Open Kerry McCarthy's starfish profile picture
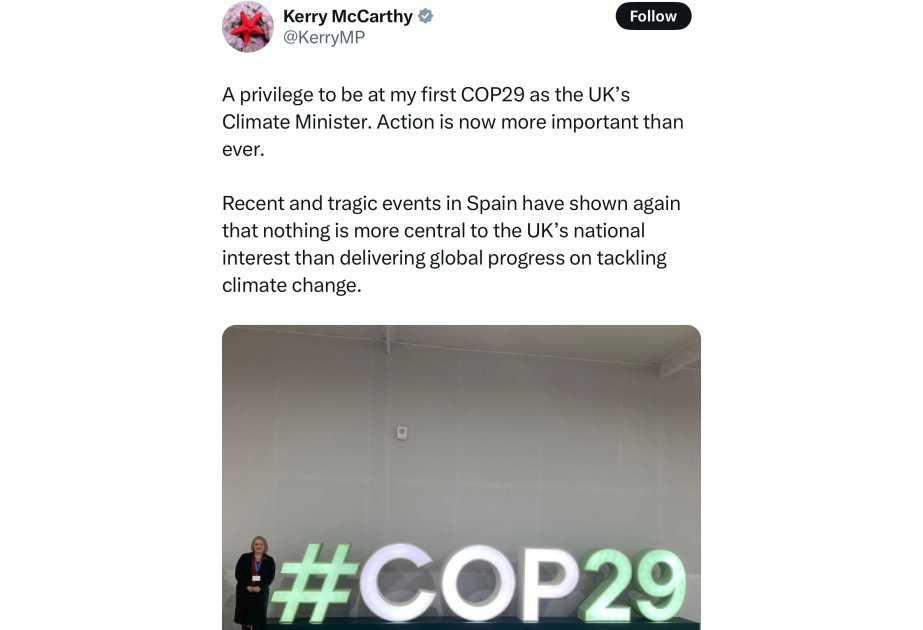Screen dimensions: 923x630 coord(247,26)
